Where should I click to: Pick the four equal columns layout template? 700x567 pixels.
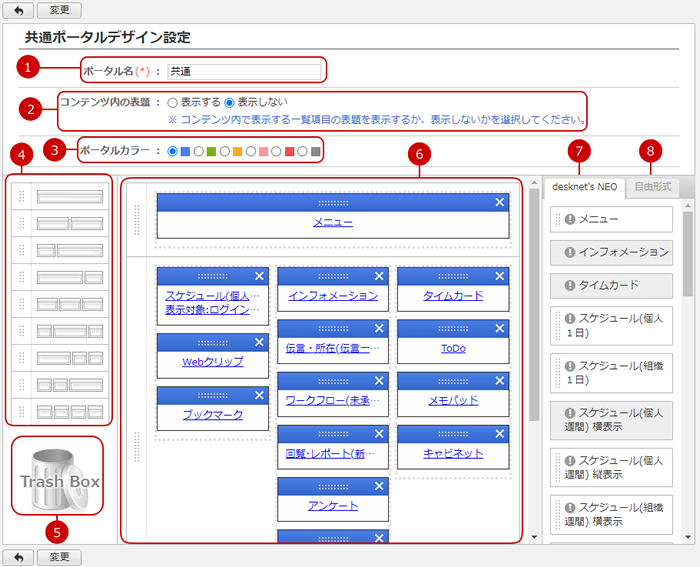(70, 412)
